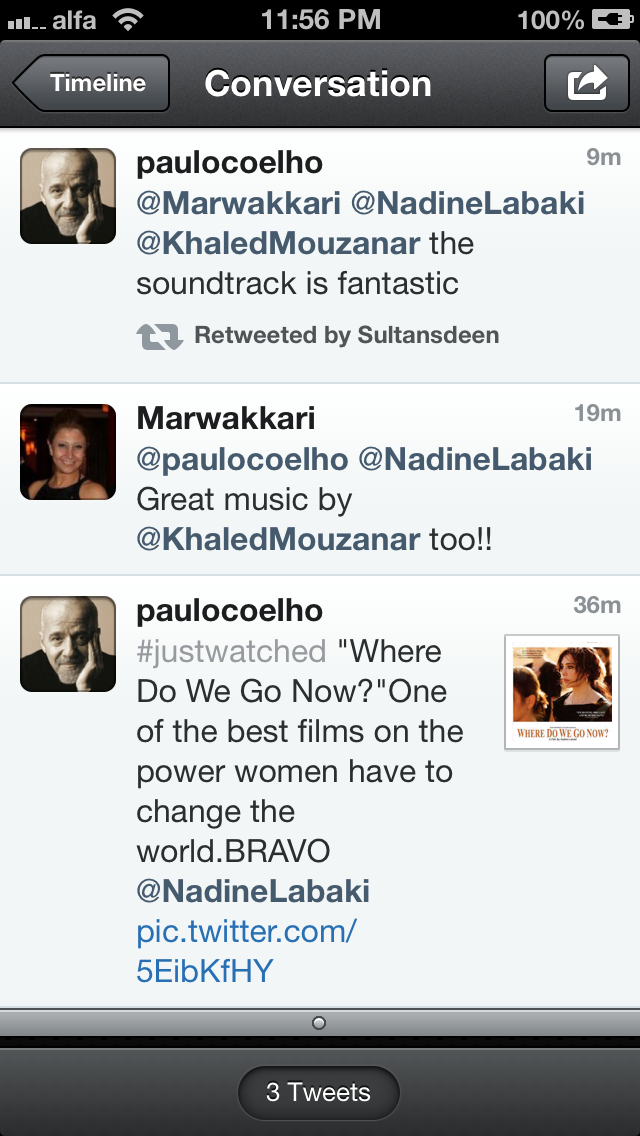Tap the retweet icon under first tweet
This screenshot has height=1136, width=640.
click(x=159, y=336)
